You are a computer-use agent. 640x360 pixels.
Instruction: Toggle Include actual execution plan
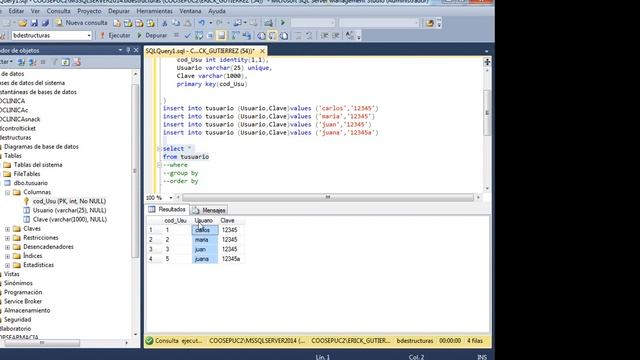[x=236, y=36]
